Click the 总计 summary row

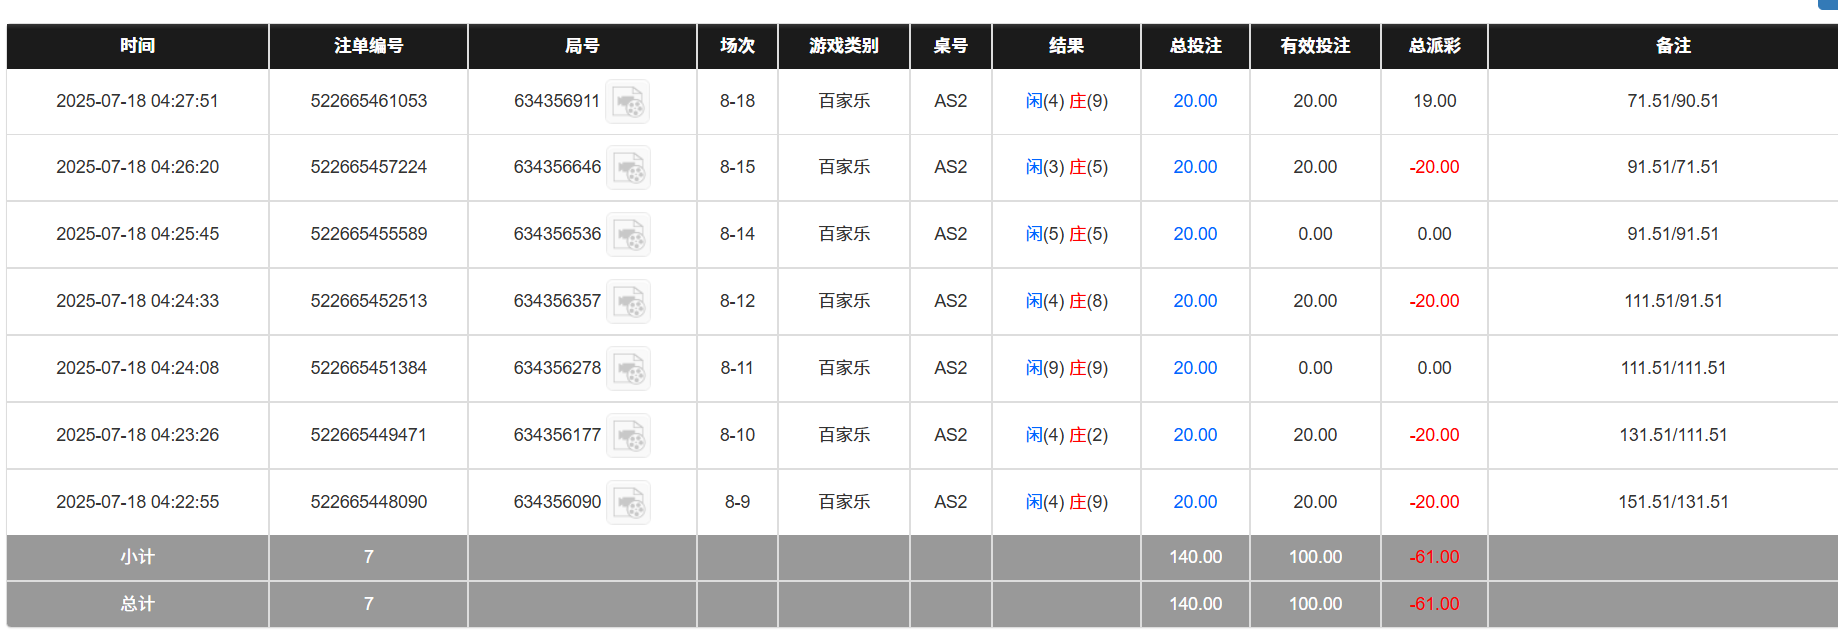click(x=136, y=604)
